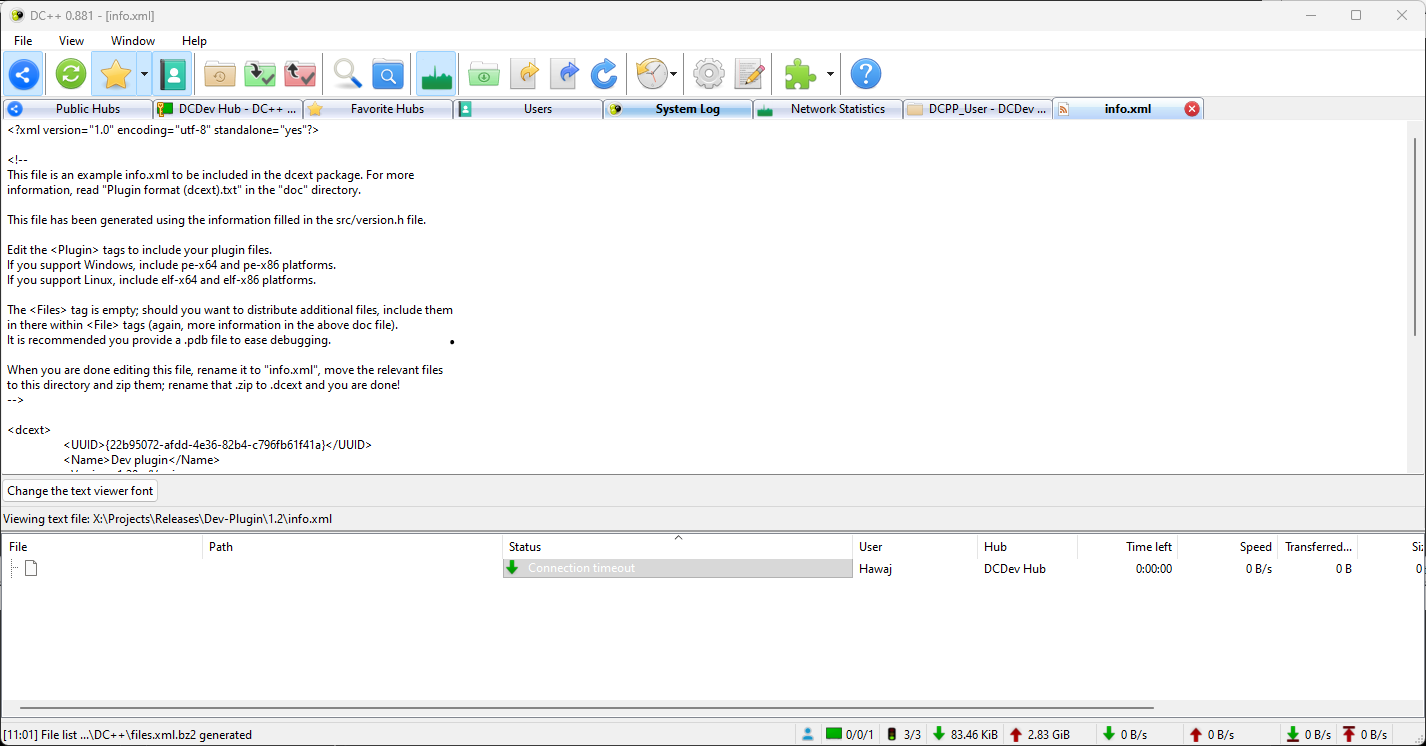Sort transfers by Speed column header
Screen dimensions: 1426x746
click(x=1227, y=547)
